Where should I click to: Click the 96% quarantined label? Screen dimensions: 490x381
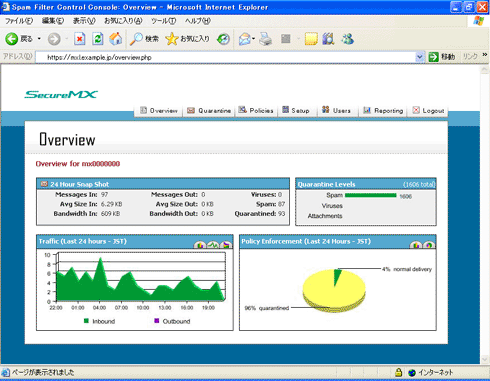(267, 308)
